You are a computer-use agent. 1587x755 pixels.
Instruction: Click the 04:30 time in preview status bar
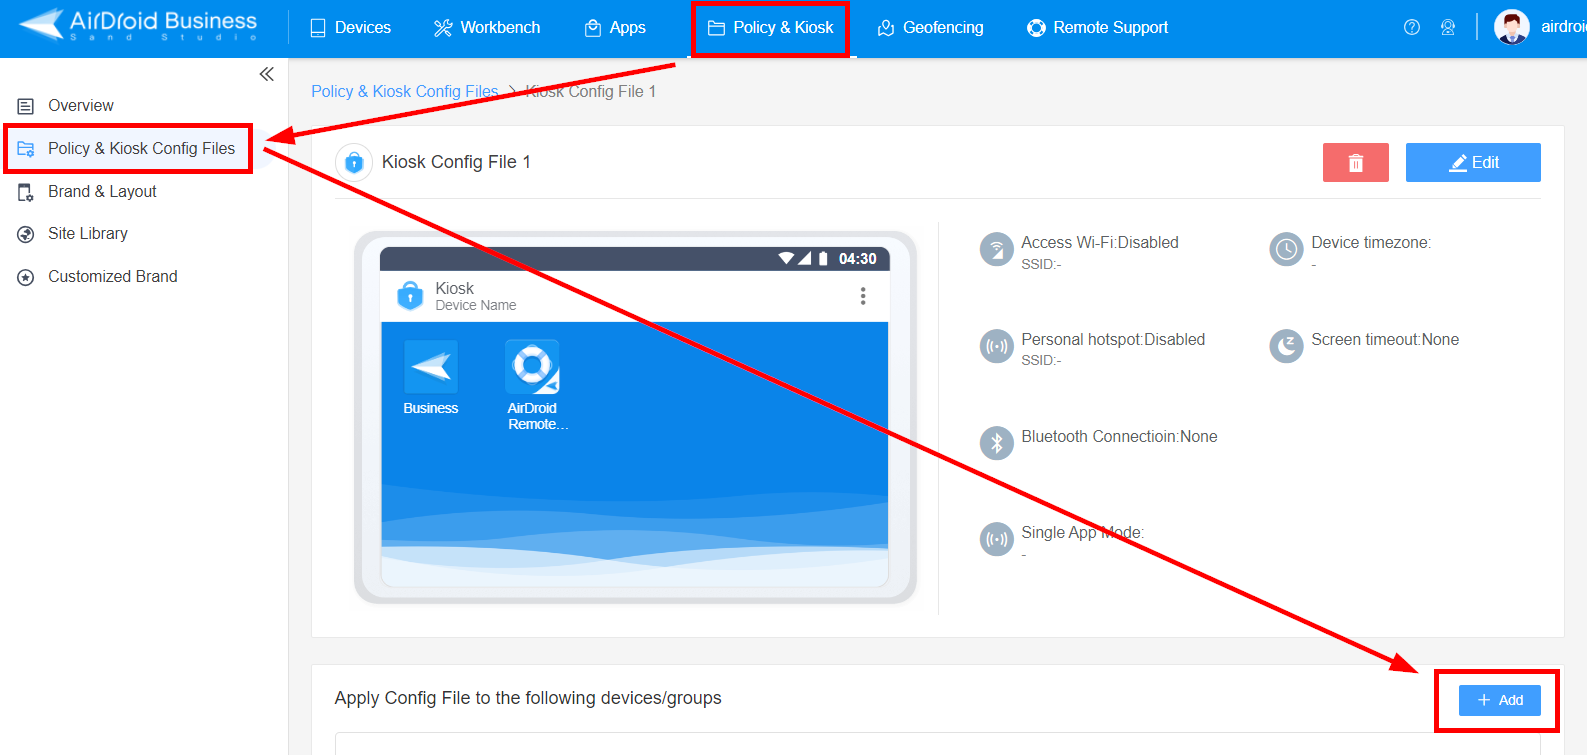857,259
